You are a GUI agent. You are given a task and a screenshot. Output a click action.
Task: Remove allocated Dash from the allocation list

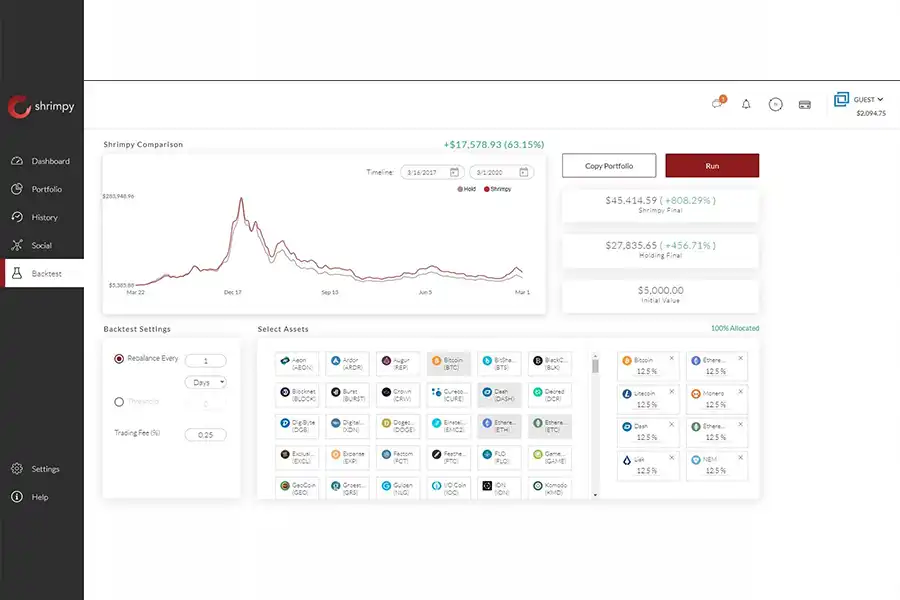[x=672, y=424]
